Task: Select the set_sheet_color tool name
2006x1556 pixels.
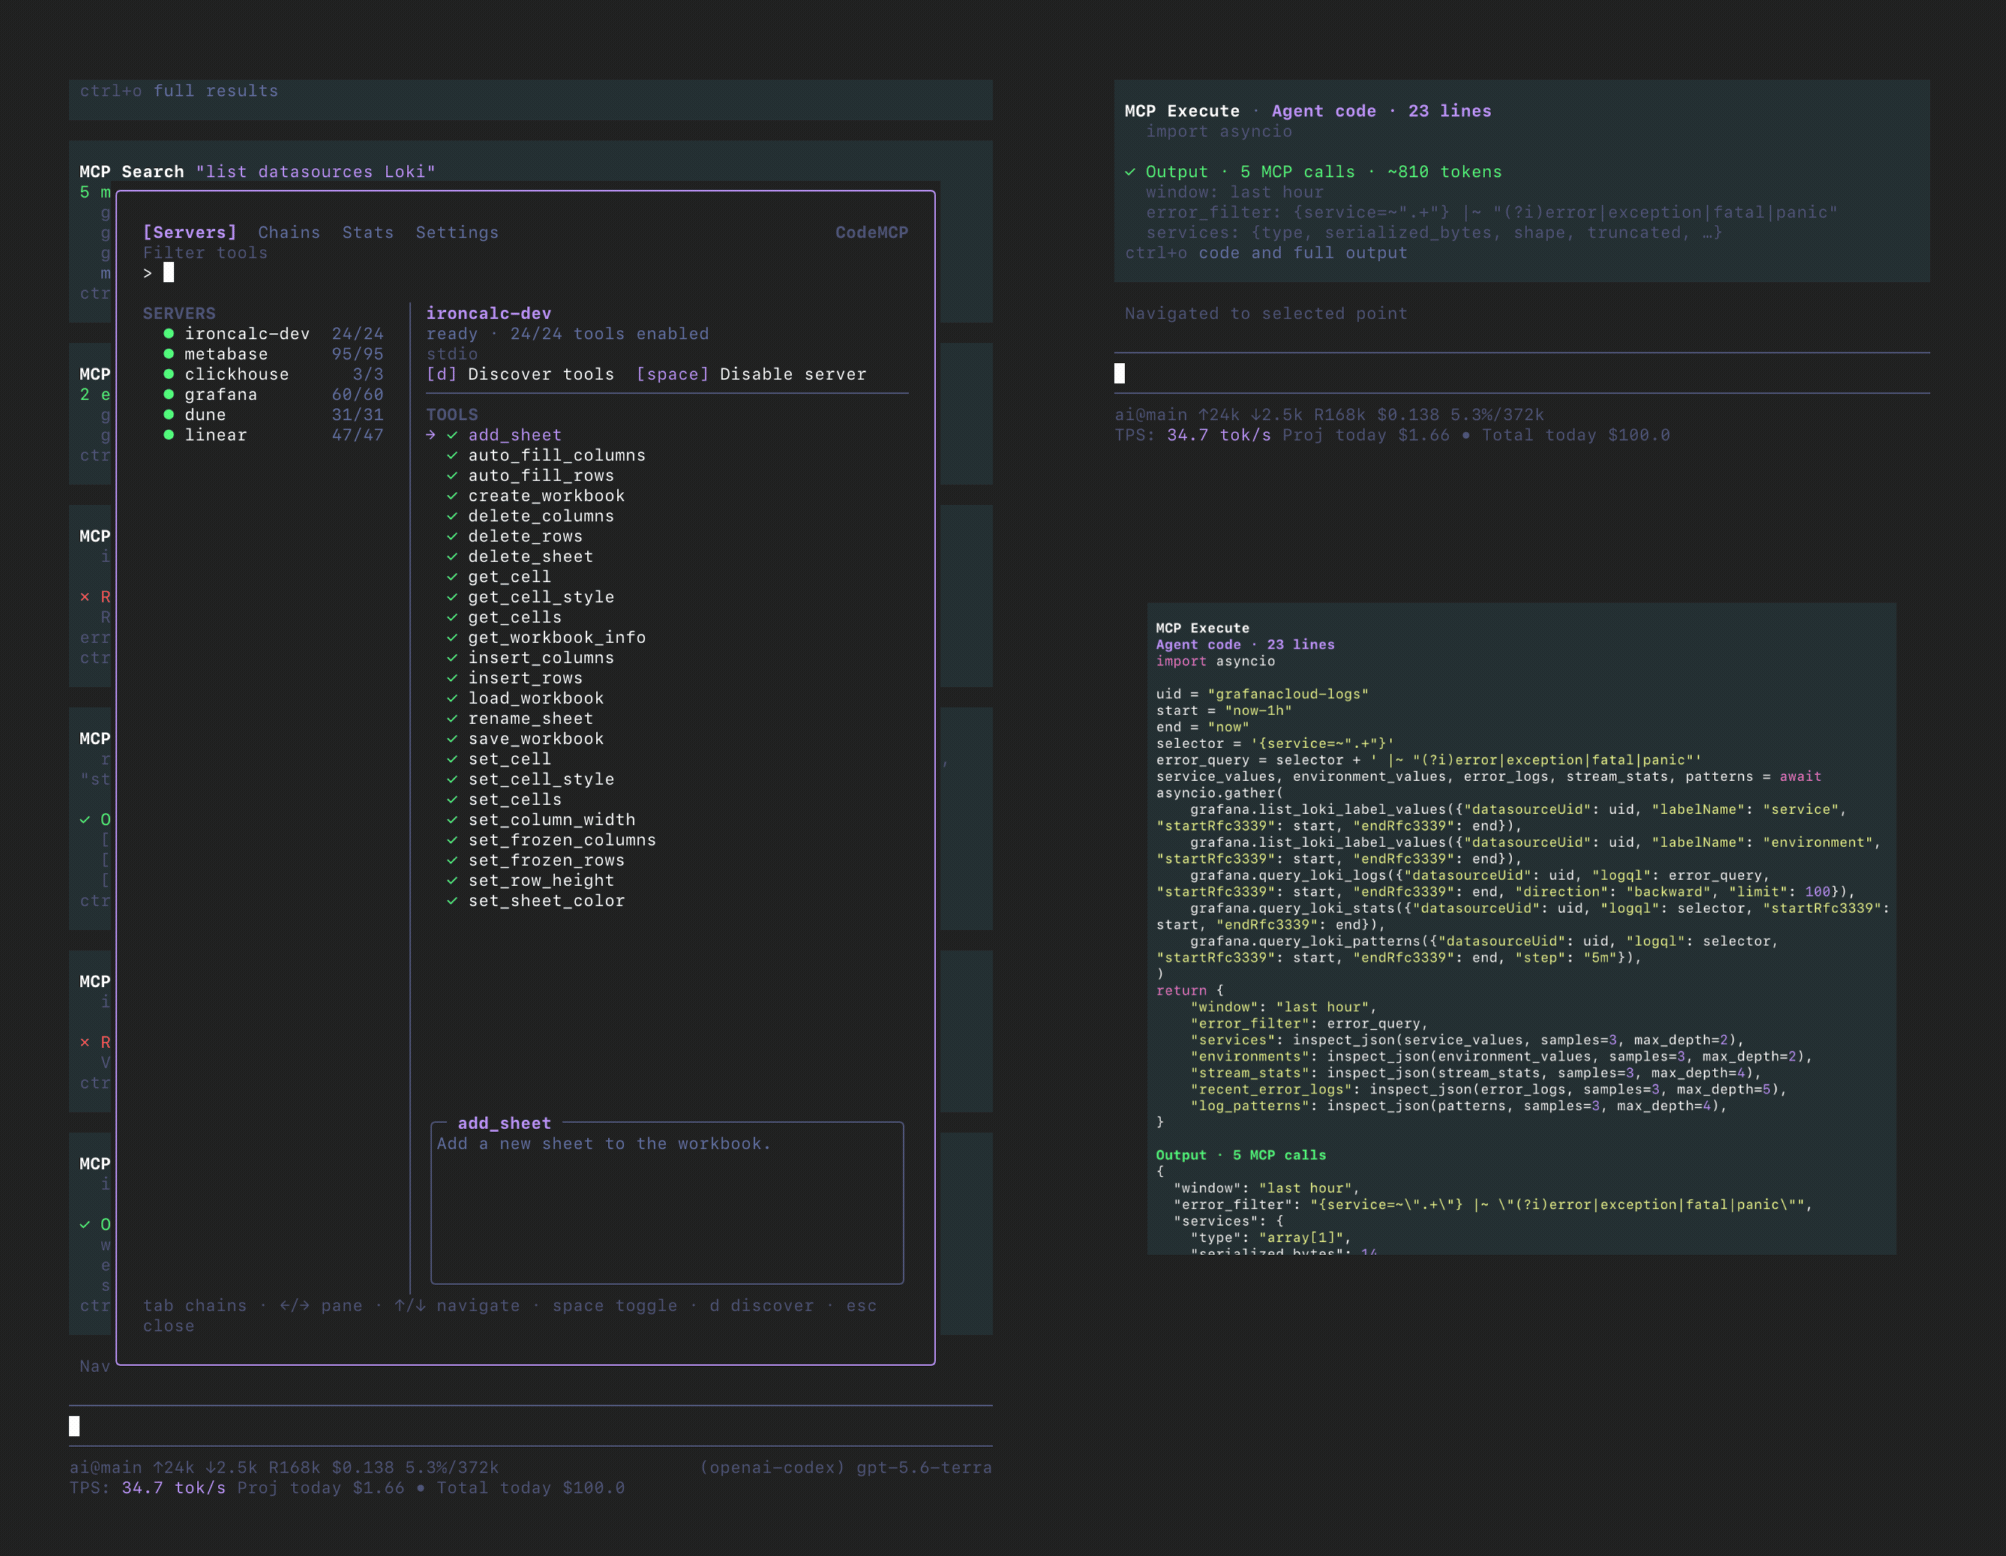Action: (546, 901)
